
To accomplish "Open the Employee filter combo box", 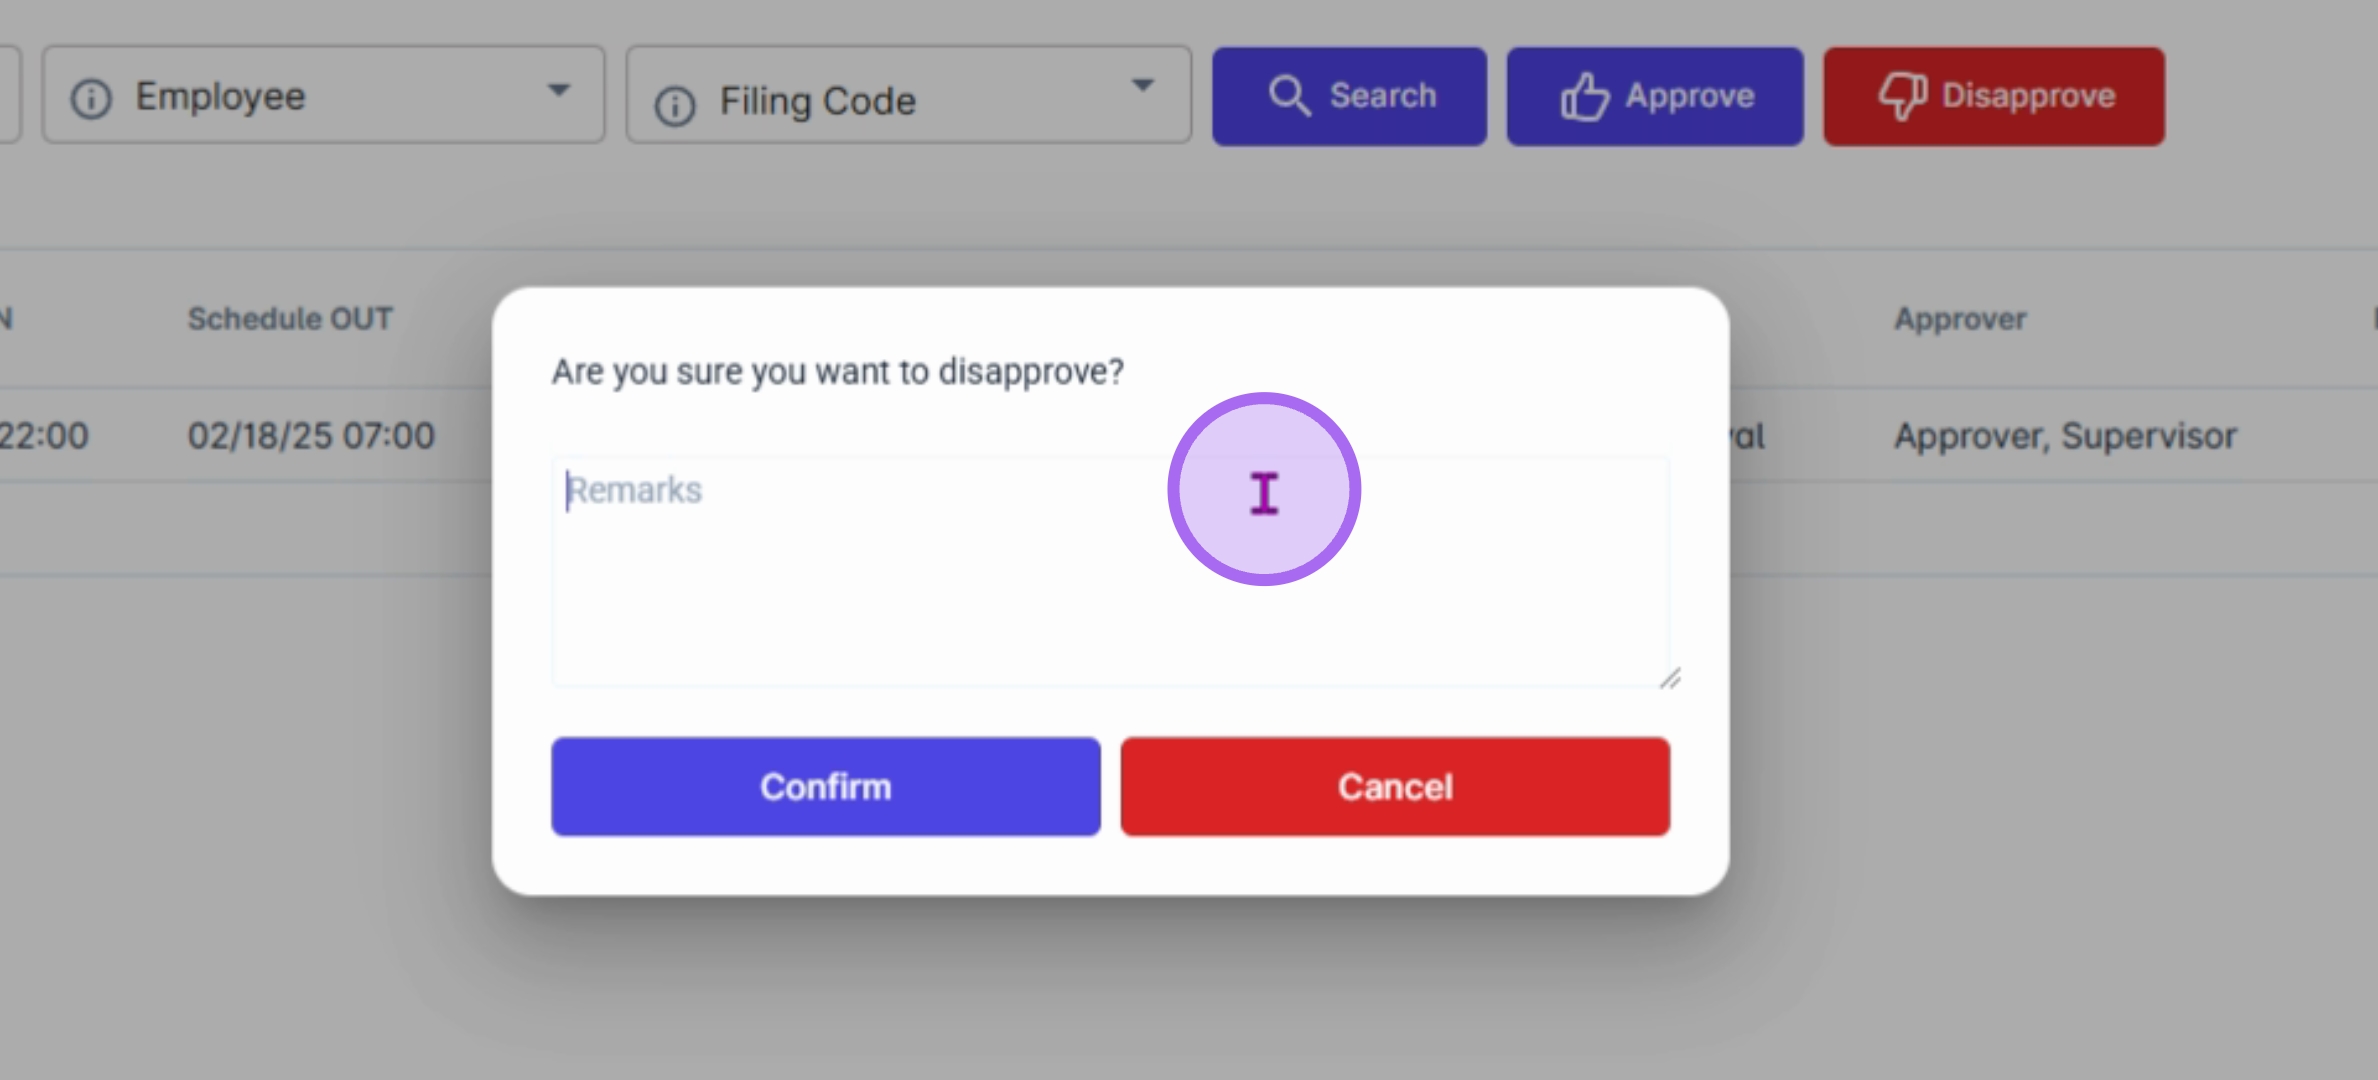I will tap(322, 96).
